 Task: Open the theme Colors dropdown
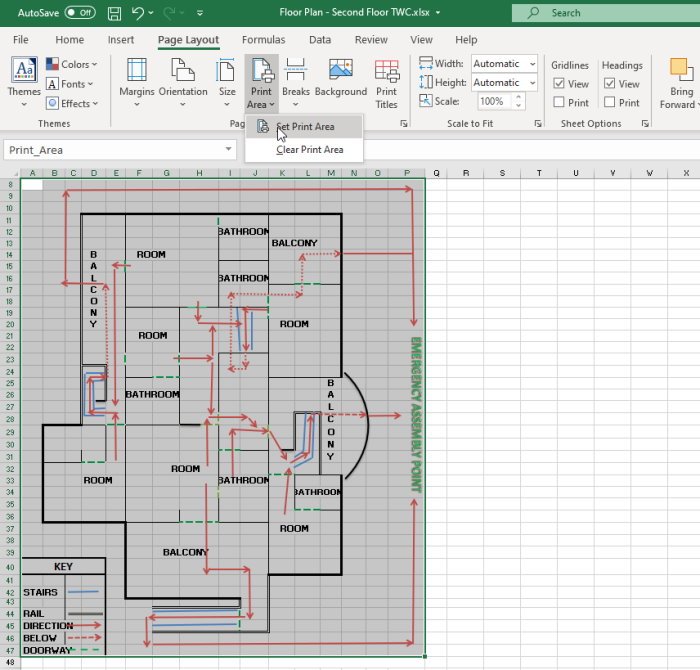click(70, 65)
